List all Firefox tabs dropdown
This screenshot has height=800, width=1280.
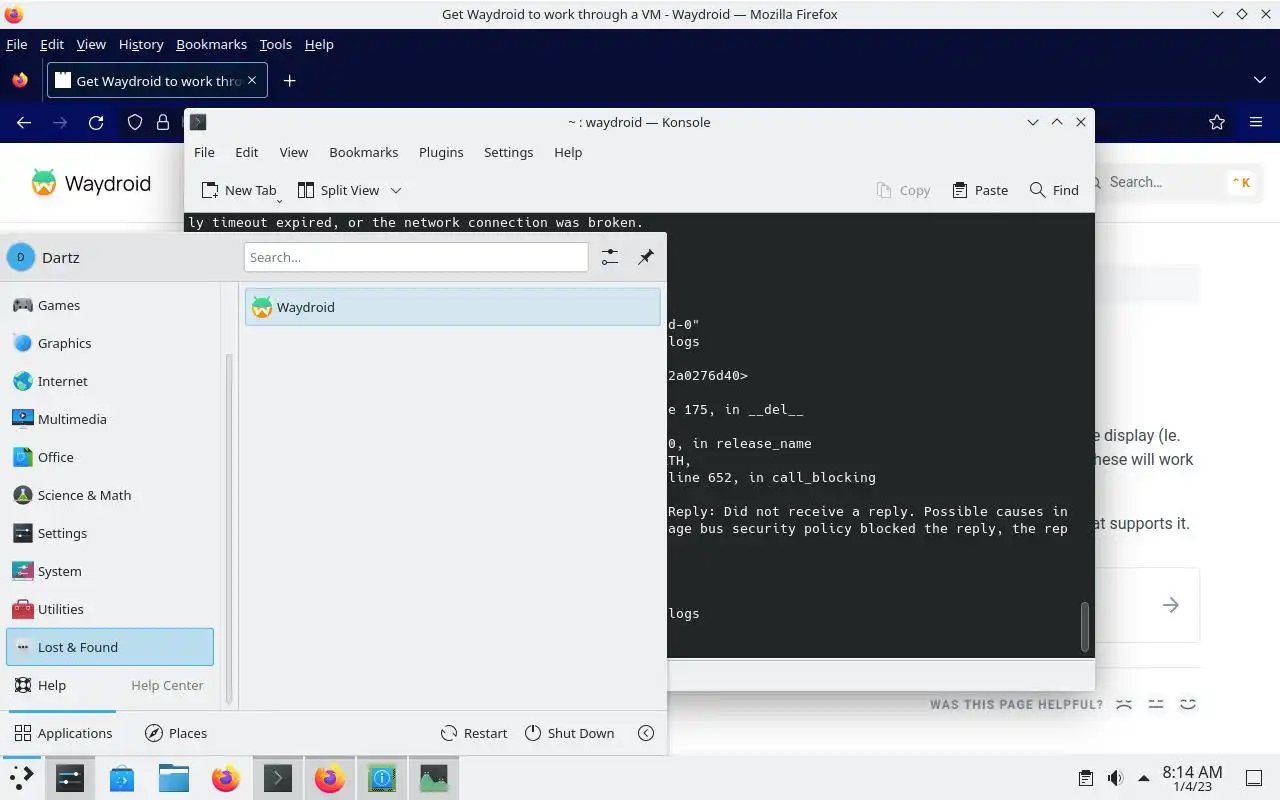coord(1260,80)
